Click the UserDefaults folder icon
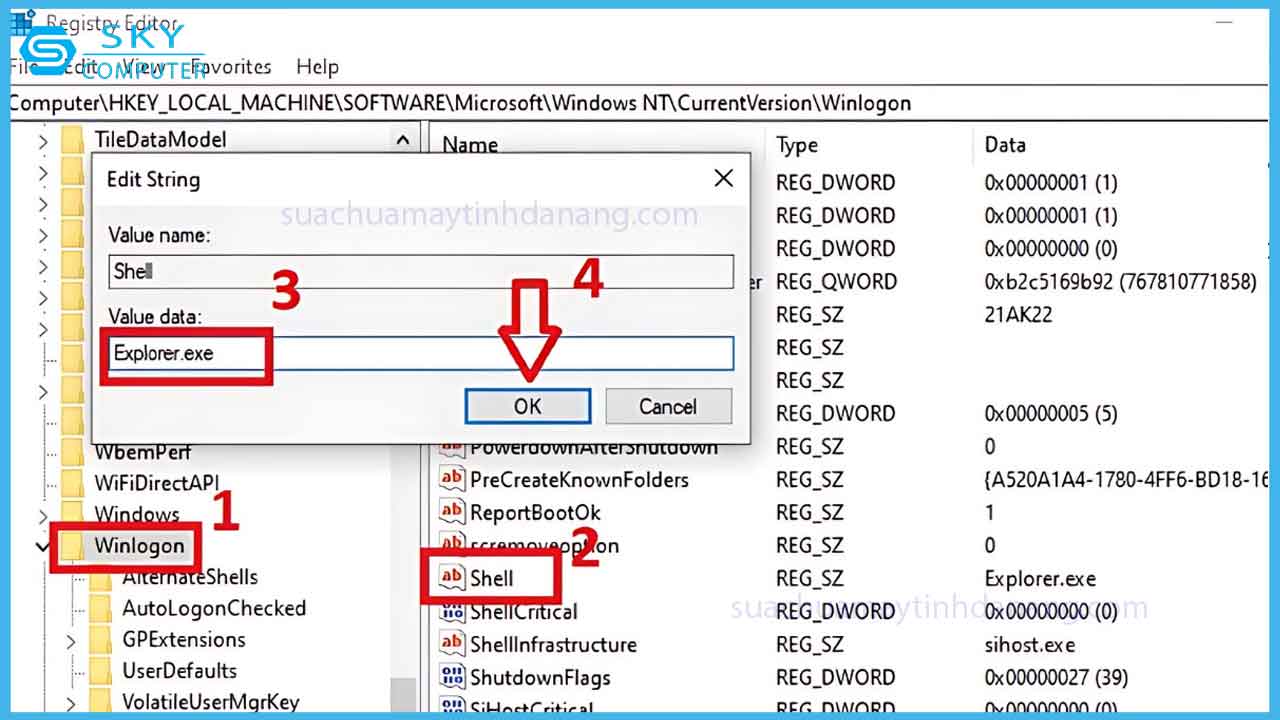The height and width of the screenshot is (720, 1280). tap(100, 671)
